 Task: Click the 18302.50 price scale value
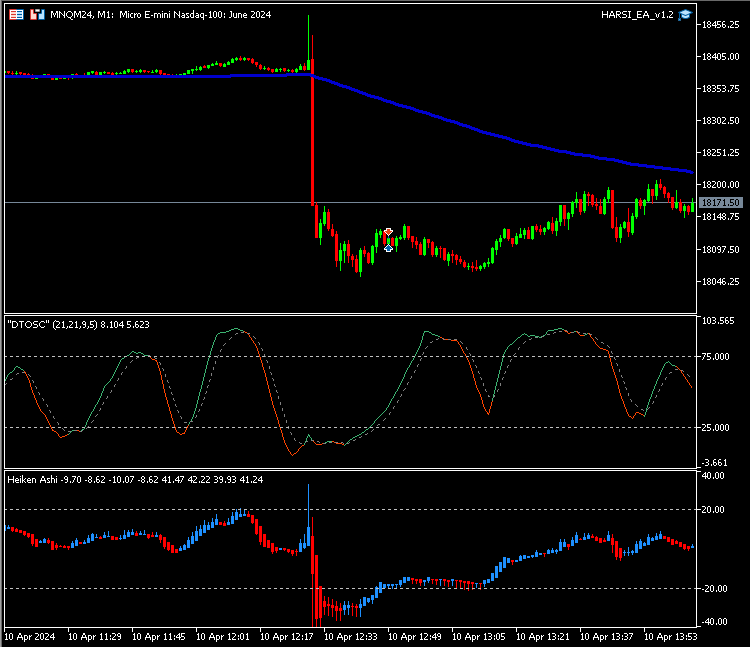pyautogui.click(x=720, y=121)
